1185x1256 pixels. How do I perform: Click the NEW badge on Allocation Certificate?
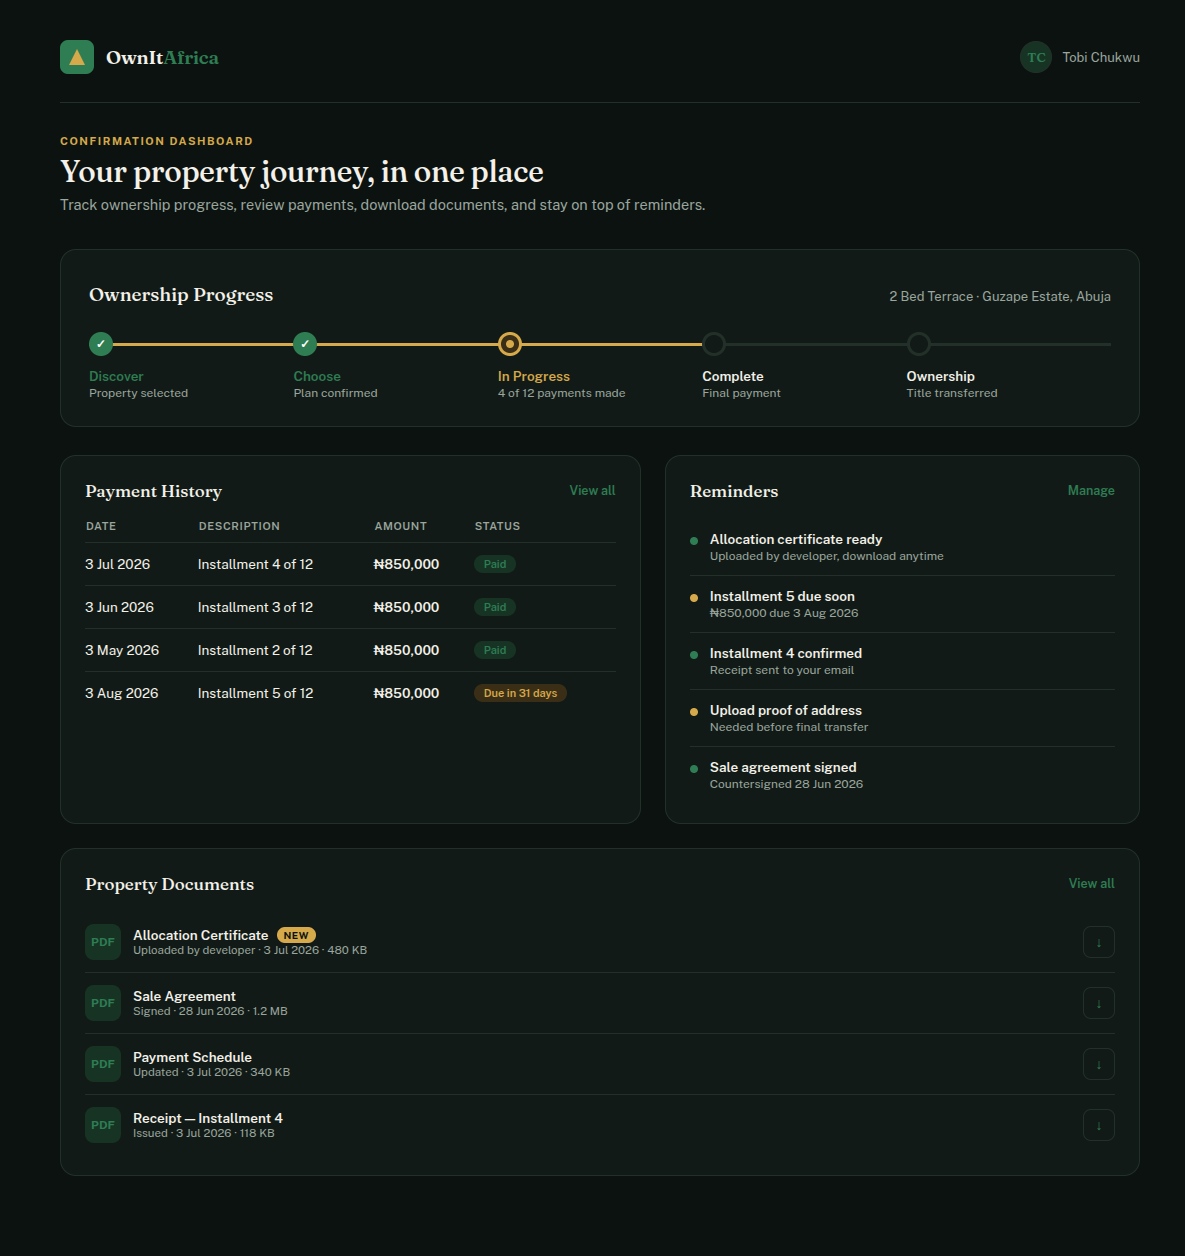tap(296, 935)
